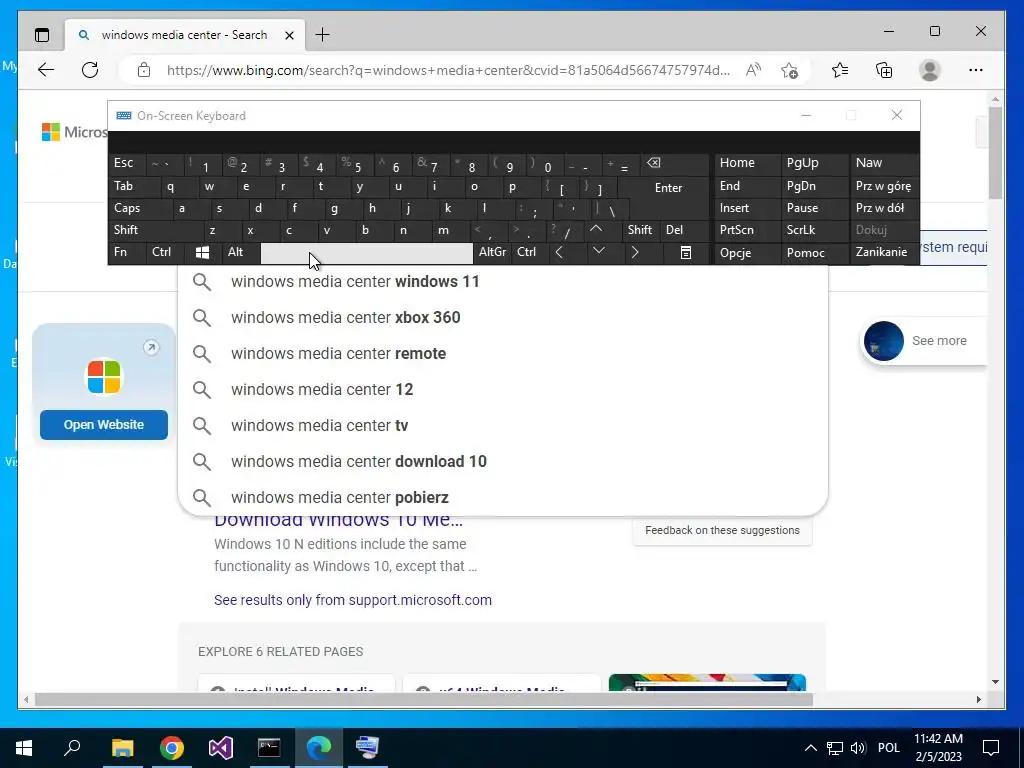Toggle the Naw key on On-Screen Keyboard
This screenshot has height=768, width=1024.
883,163
